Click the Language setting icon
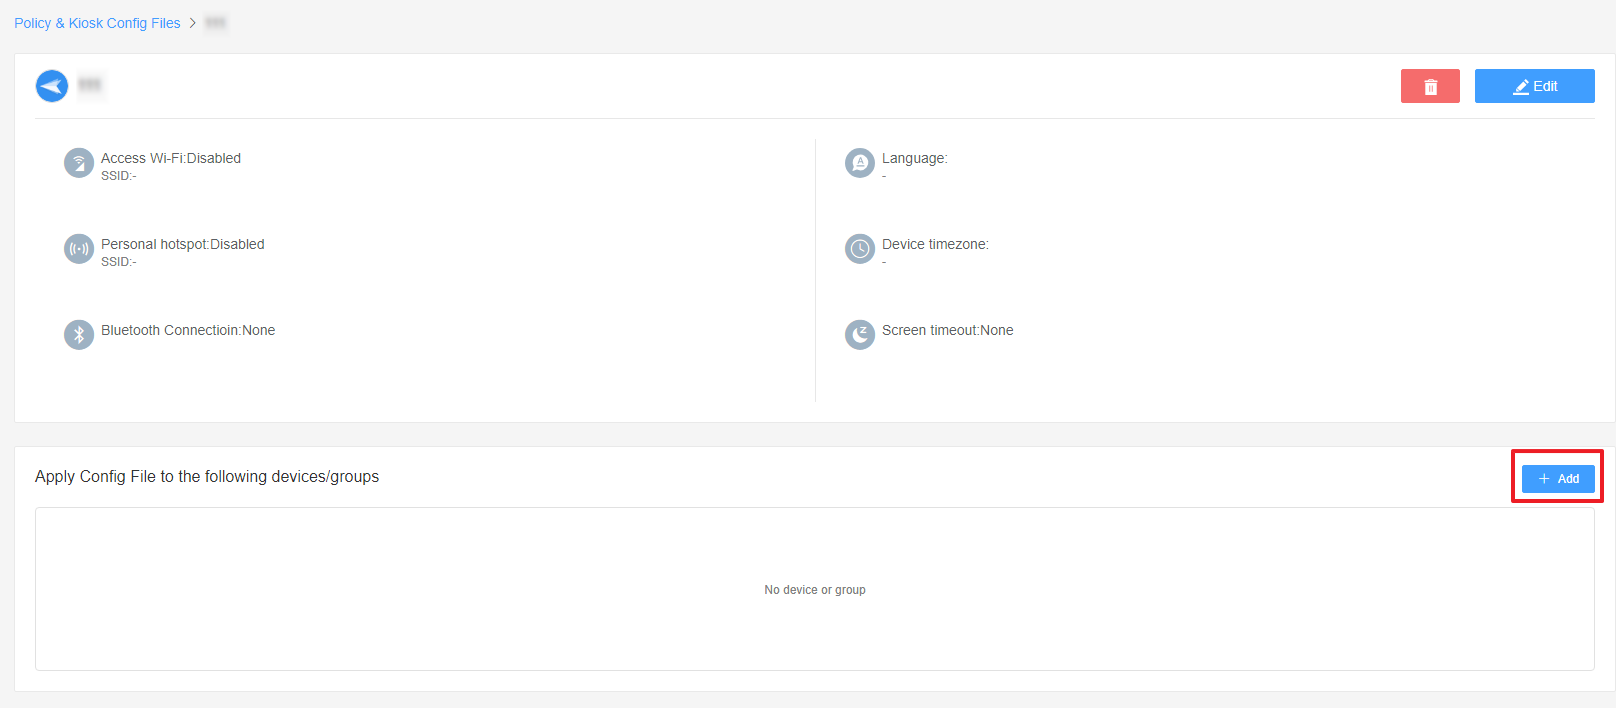 pos(860,163)
